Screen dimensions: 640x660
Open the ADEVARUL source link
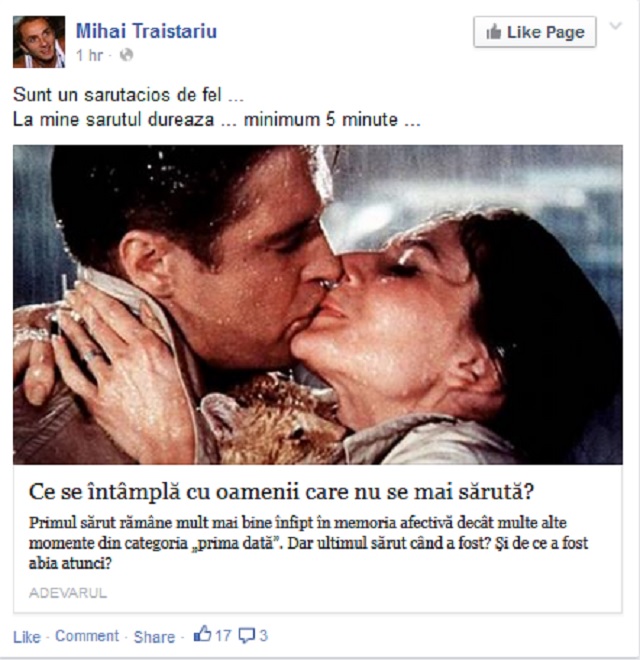(68, 593)
